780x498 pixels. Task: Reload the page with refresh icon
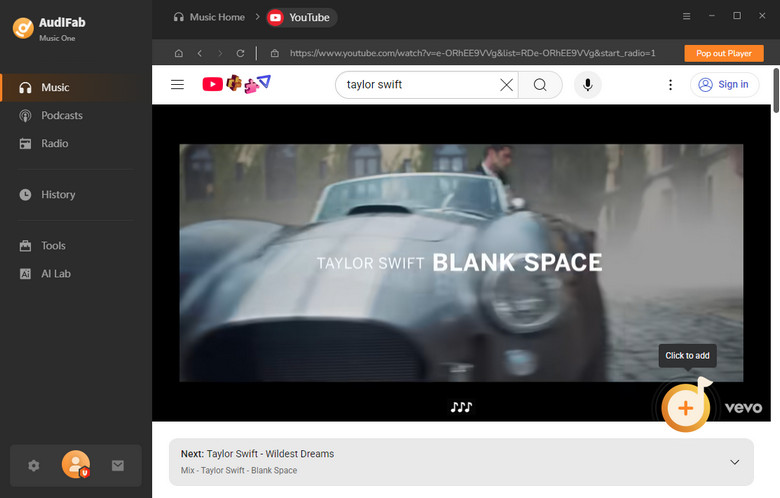tap(240, 53)
